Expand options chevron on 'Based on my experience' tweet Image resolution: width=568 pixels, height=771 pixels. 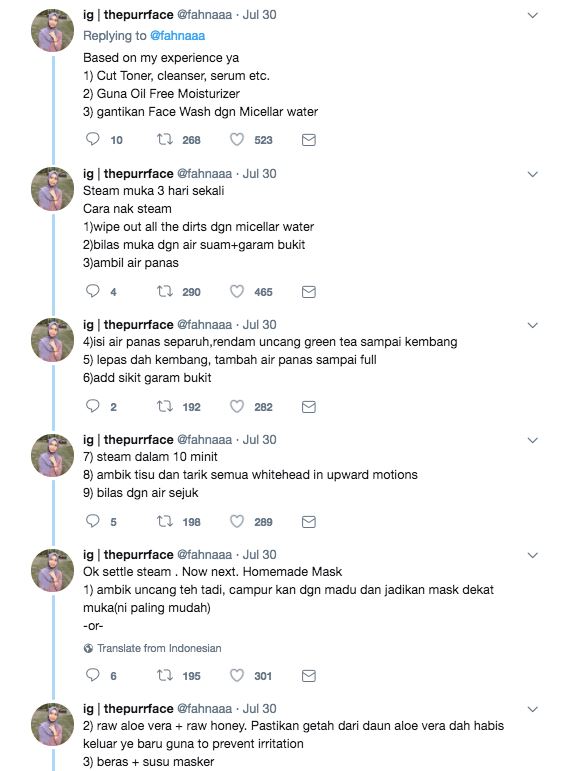(532, 15)
